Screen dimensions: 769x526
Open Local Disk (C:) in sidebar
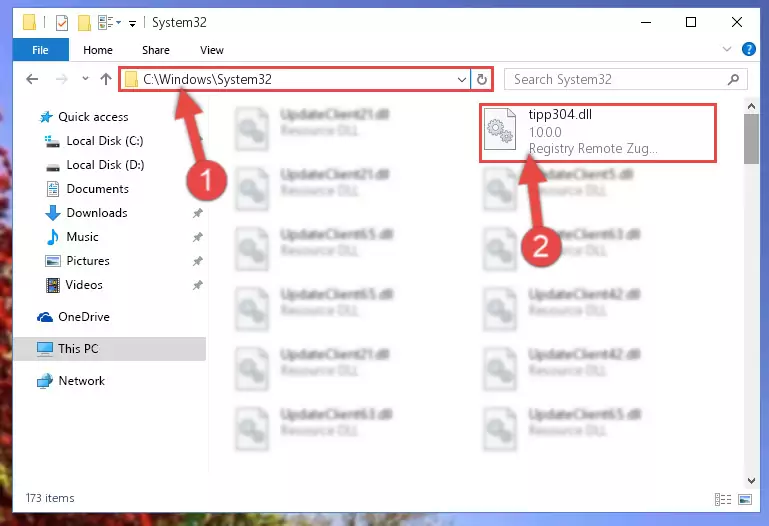[x=104, y=141]
